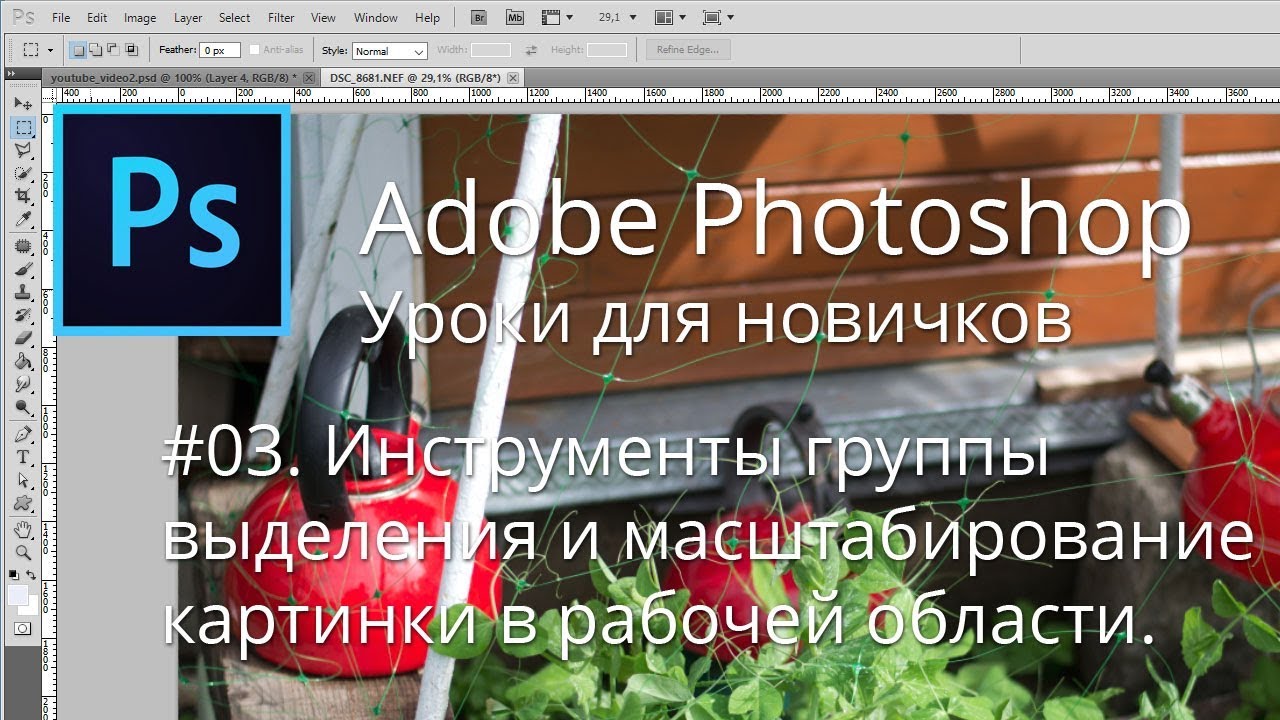Viewport: 1280px width, 720px height.
Task: Reset default foreground and background colors
Action: [14, 575]
